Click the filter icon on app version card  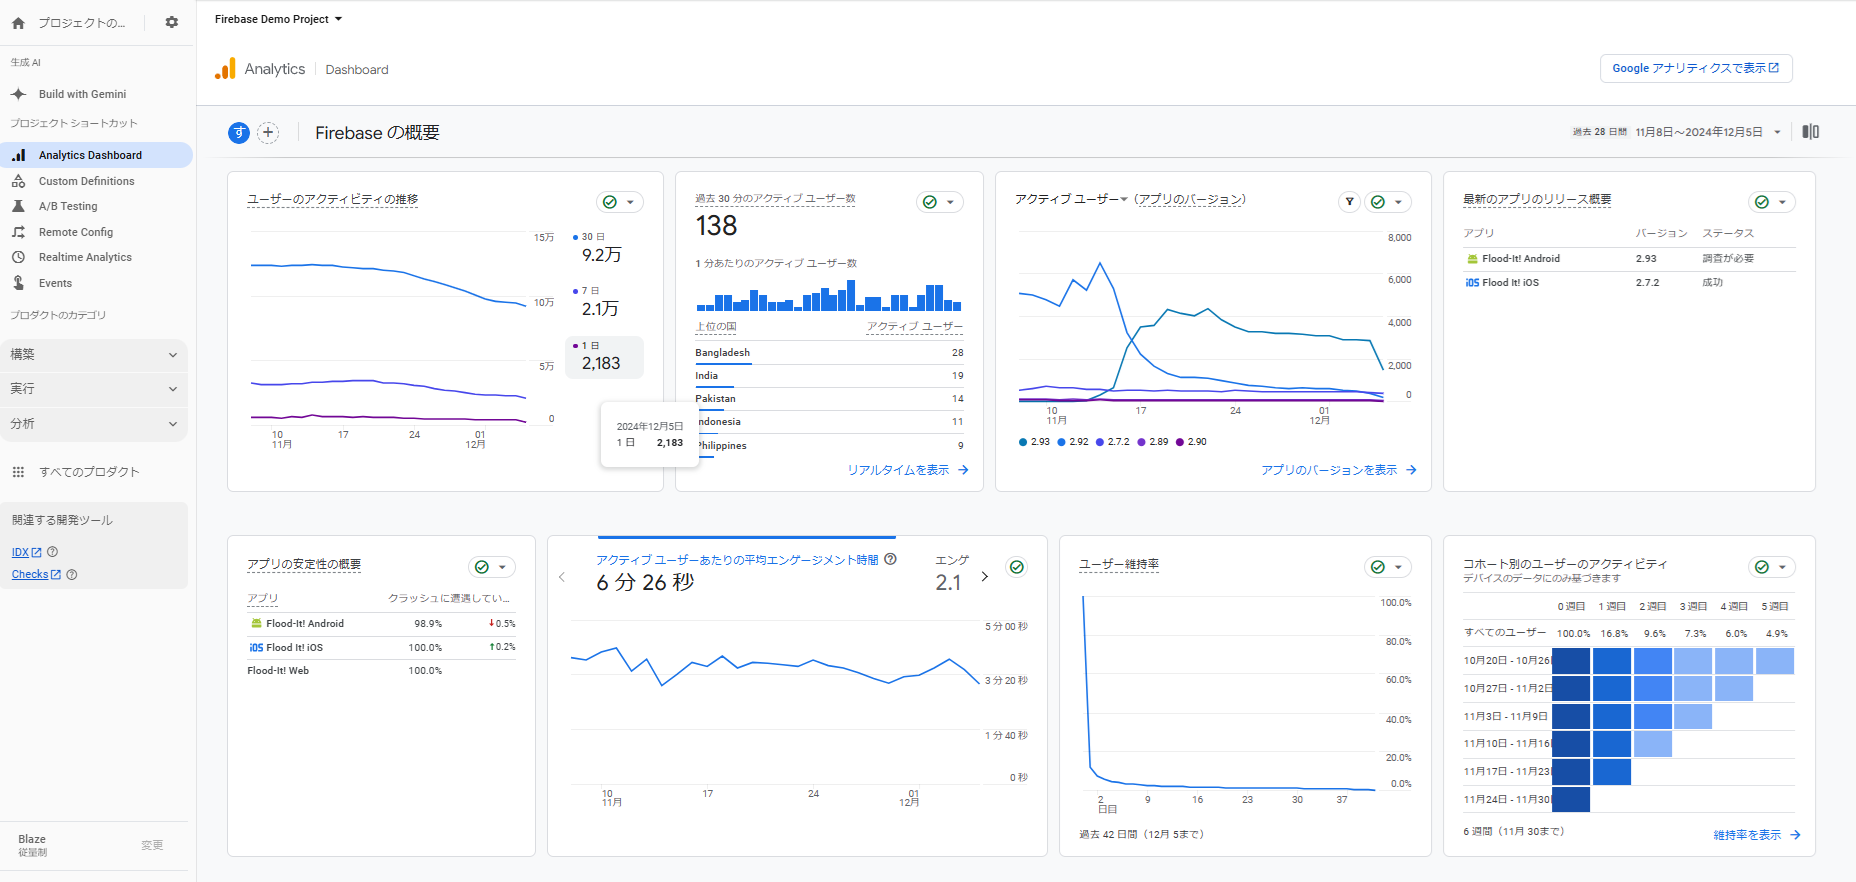click(1350, 202)
